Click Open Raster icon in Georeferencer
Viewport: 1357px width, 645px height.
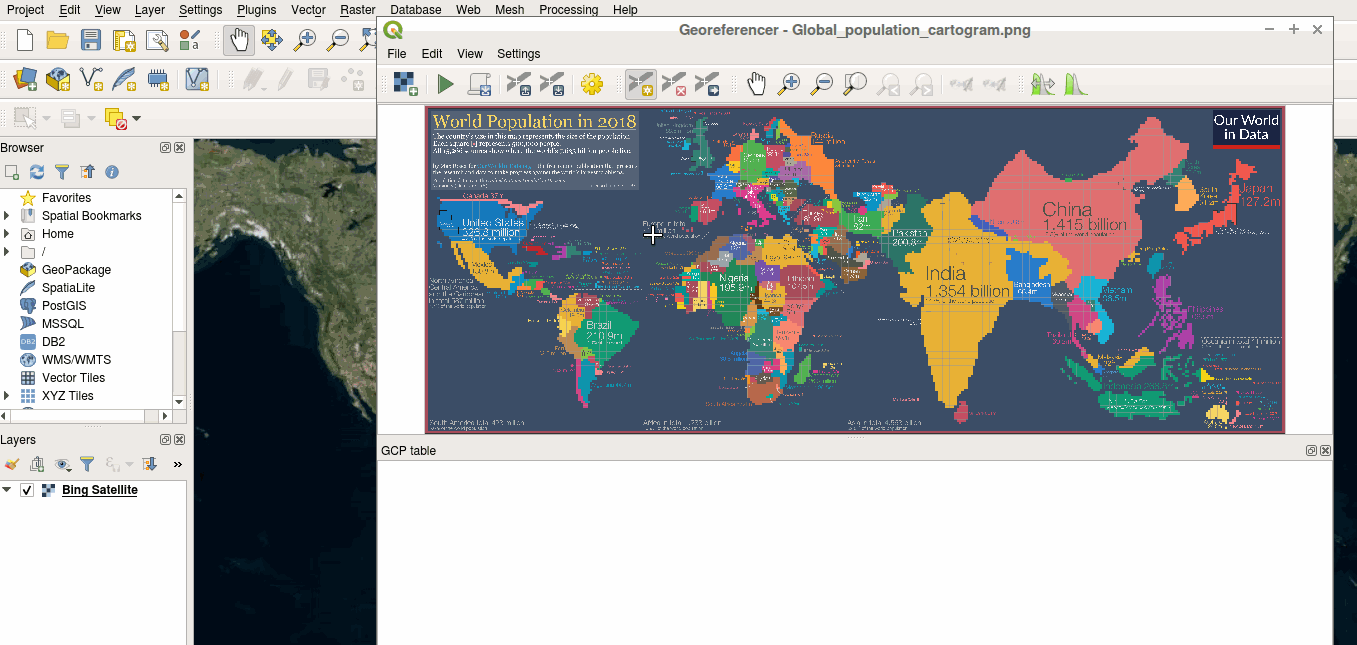point(405,84)
